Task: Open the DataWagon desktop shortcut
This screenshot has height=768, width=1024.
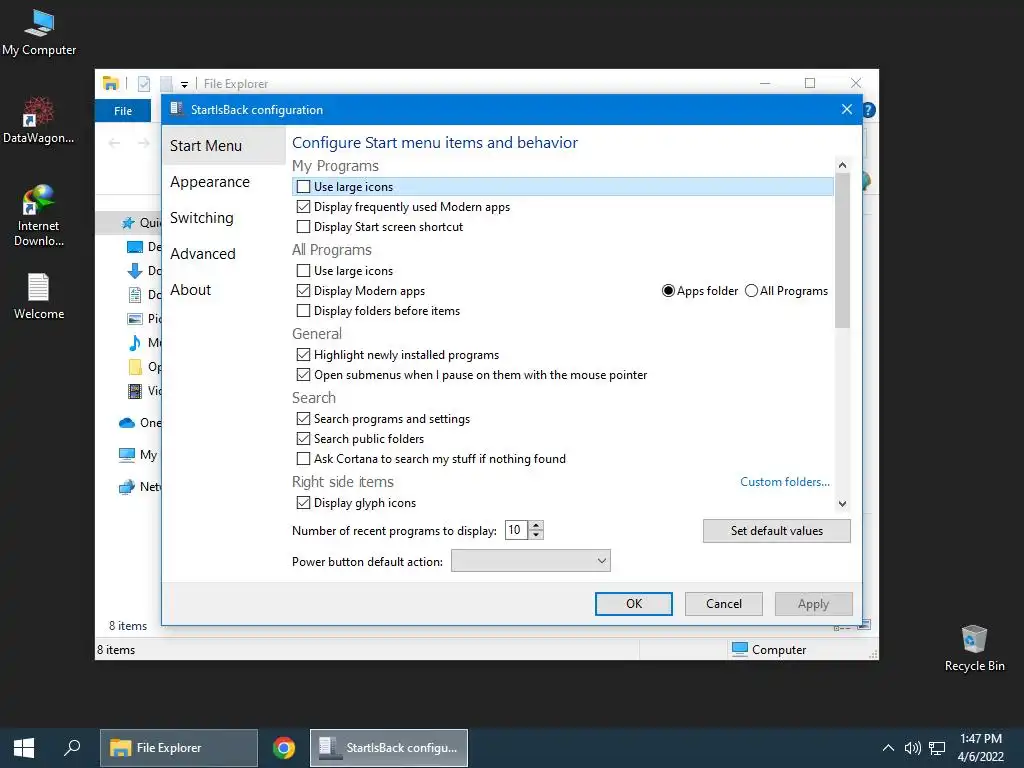Action: (38, 120)
